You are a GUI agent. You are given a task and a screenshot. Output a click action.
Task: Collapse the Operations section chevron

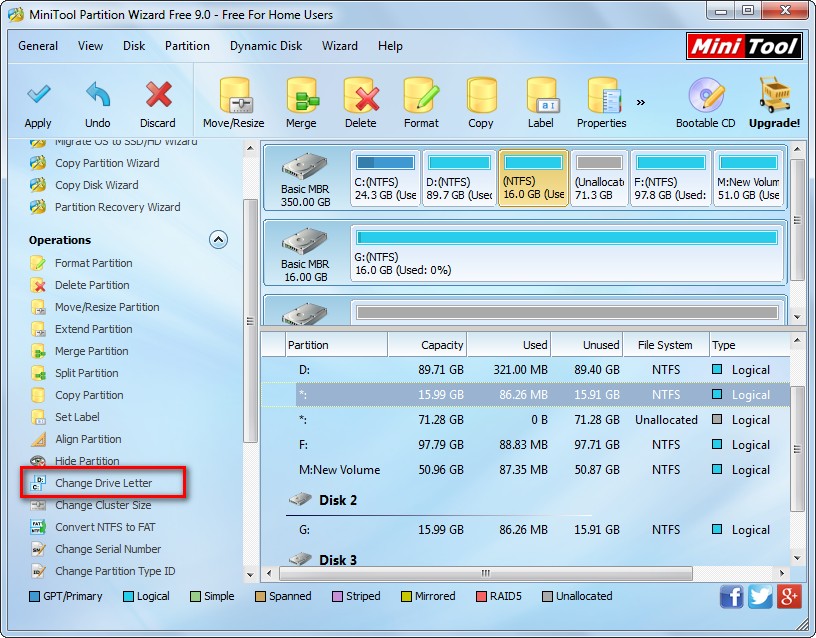[x=219, y=240]
